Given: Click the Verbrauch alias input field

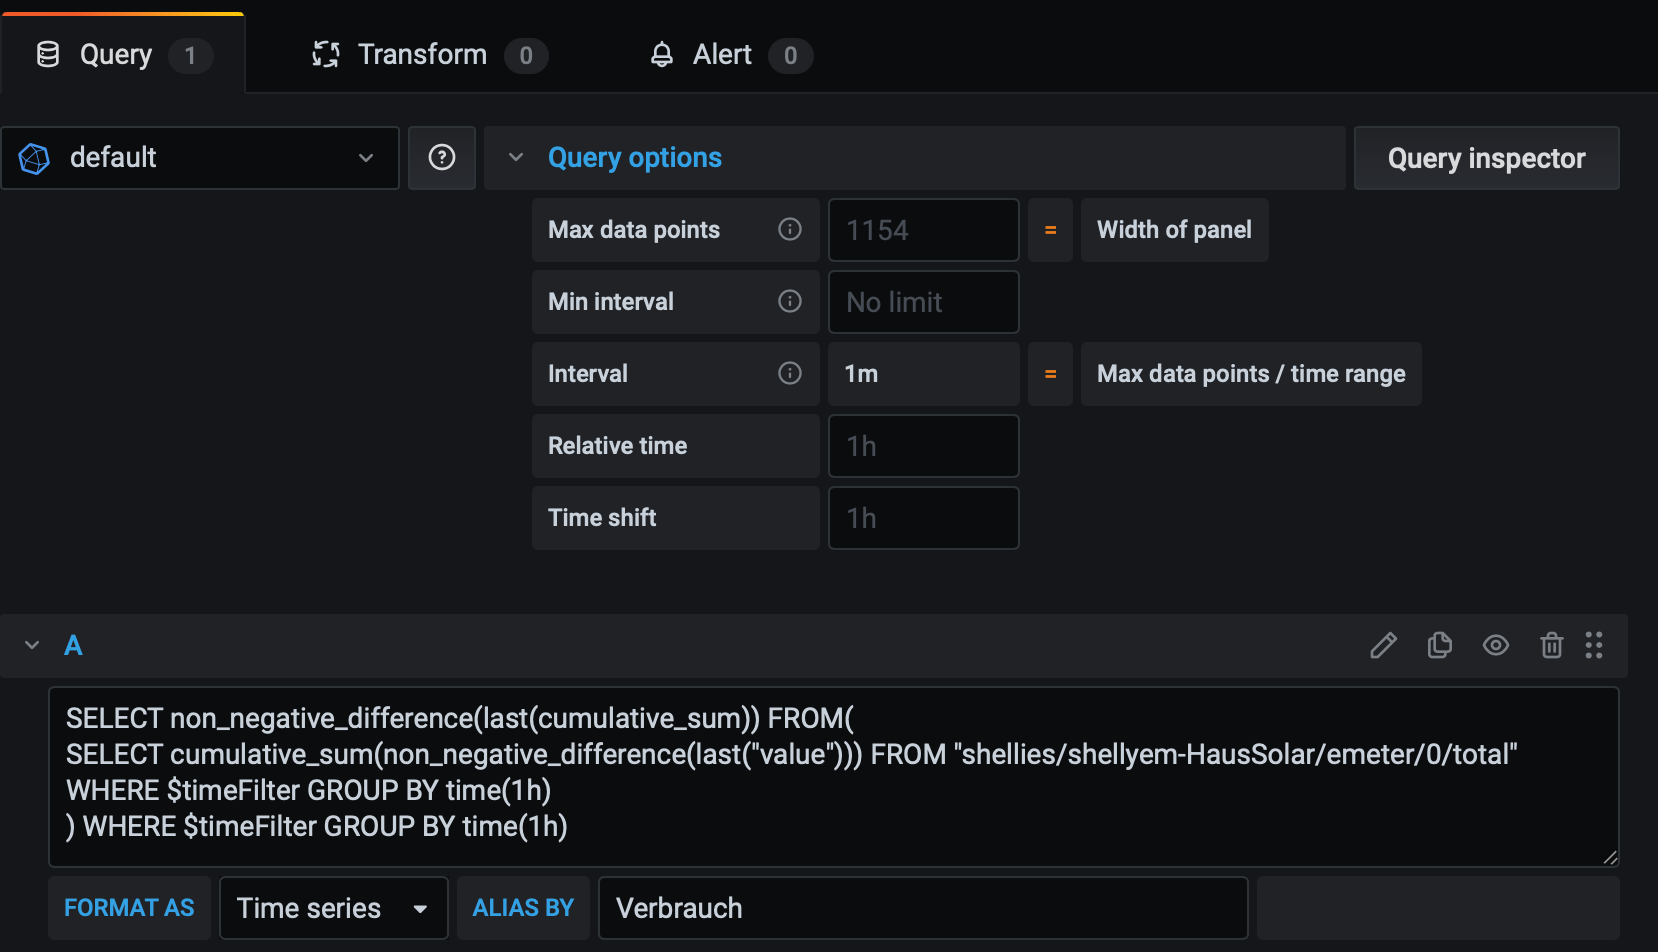Looking at the screenshot, I should coord(922,908).
